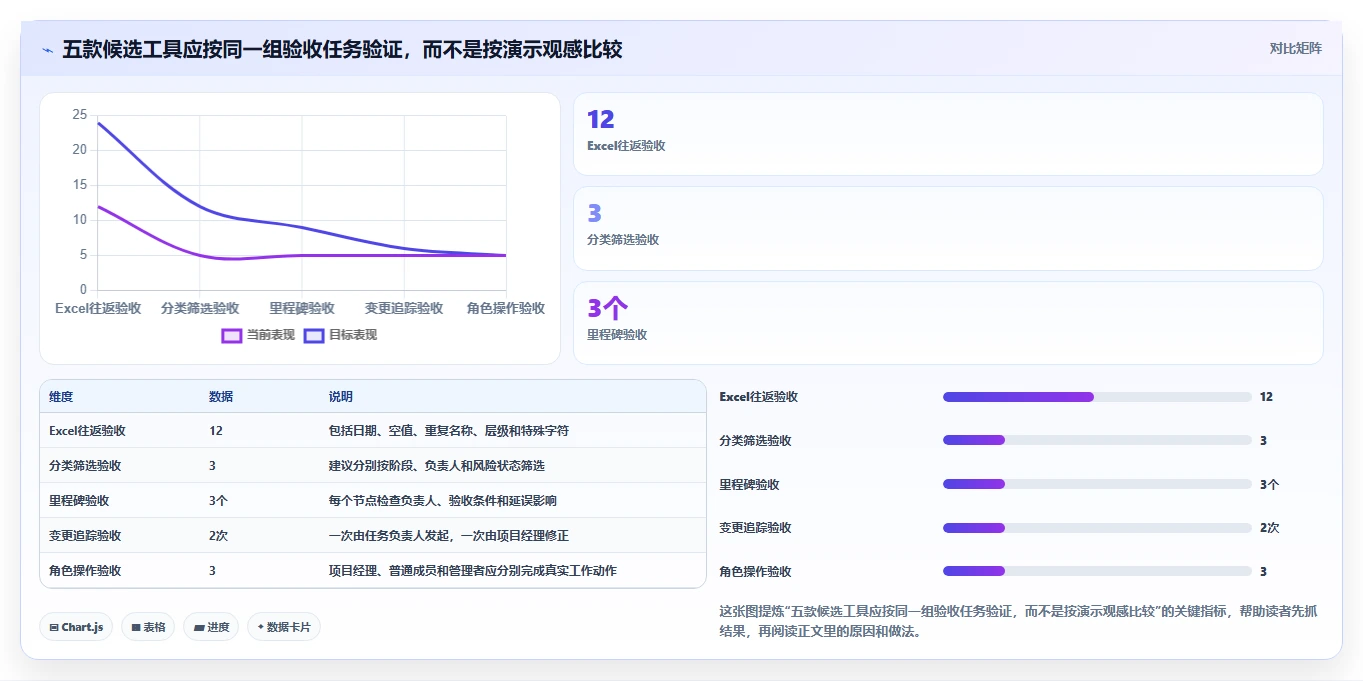
Task: Select the 12 Excel往返验收 data card
Action: 948,134
